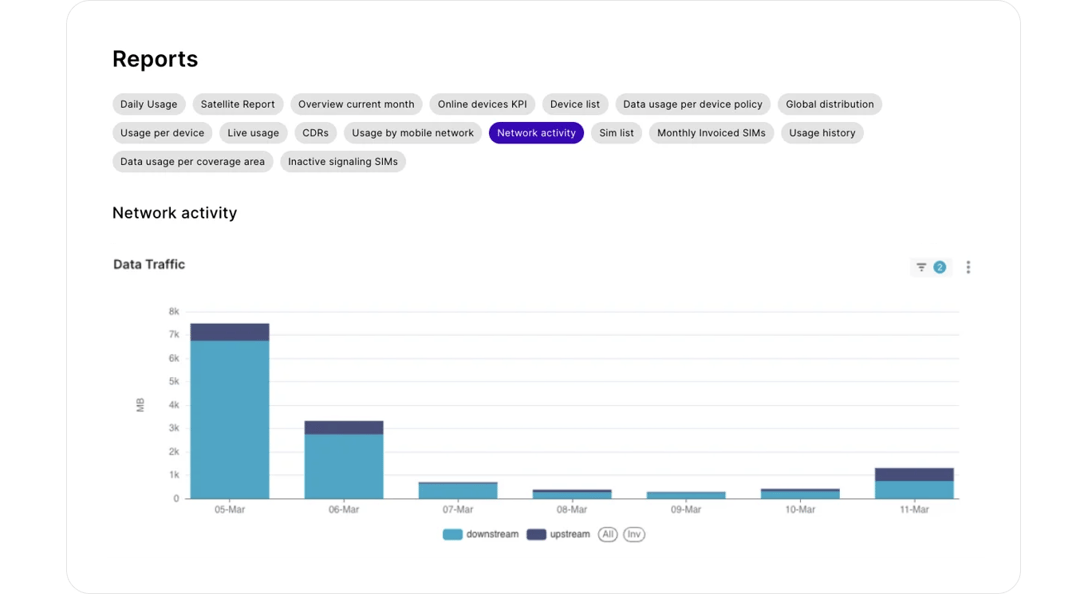Screen dimensions: 1080x594
Task: Click the active Network activity chip
Action: [x=536, y=133]
